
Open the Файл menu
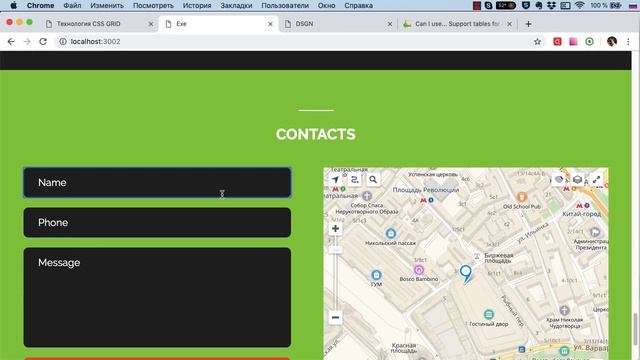tap(72, 6)
